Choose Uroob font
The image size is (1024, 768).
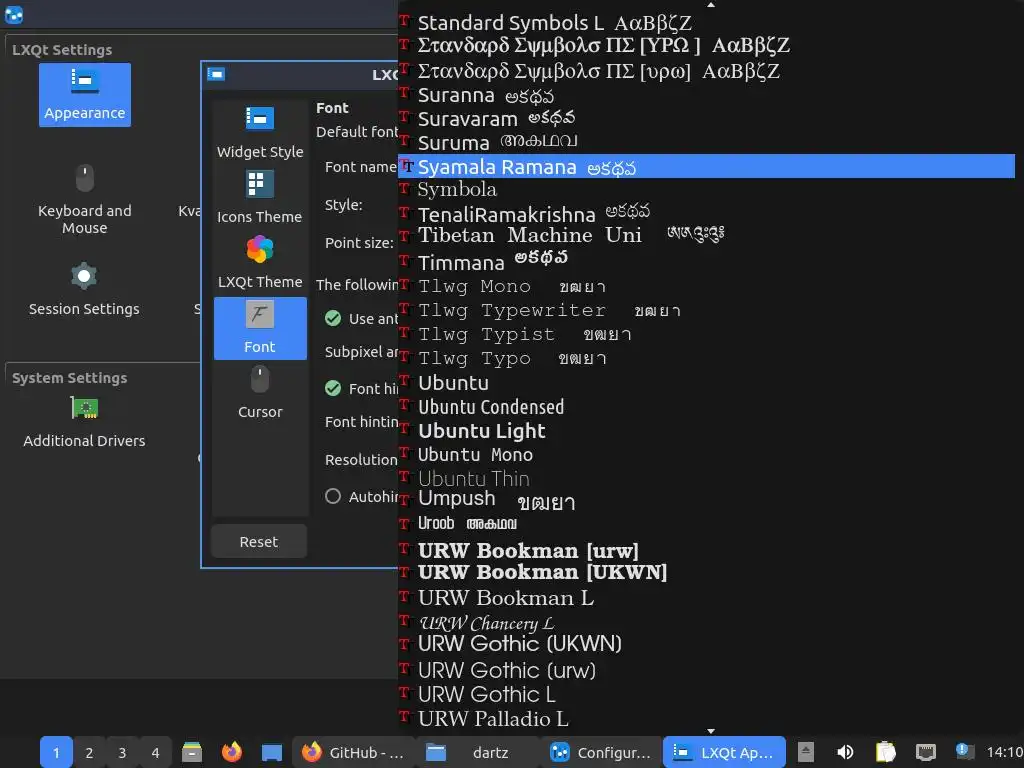coord(706,524)
